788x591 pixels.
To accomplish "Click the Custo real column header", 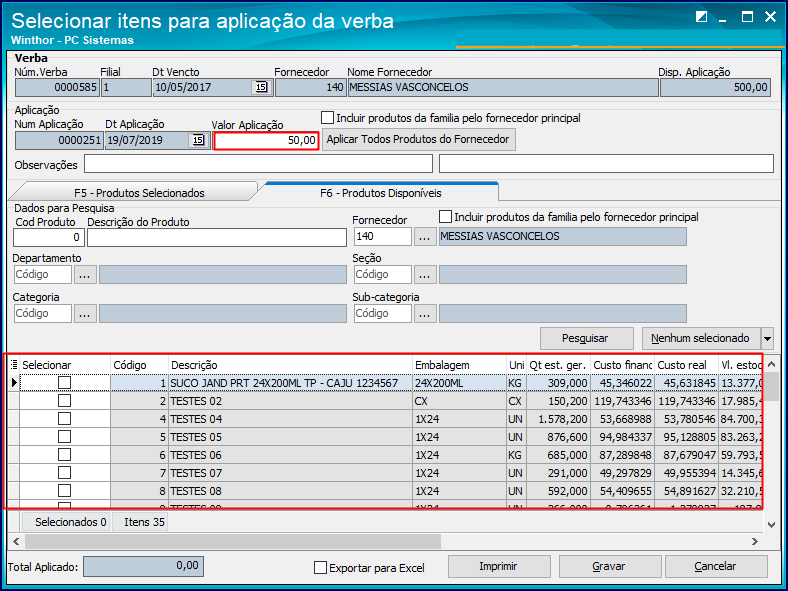I will (686, 365).
